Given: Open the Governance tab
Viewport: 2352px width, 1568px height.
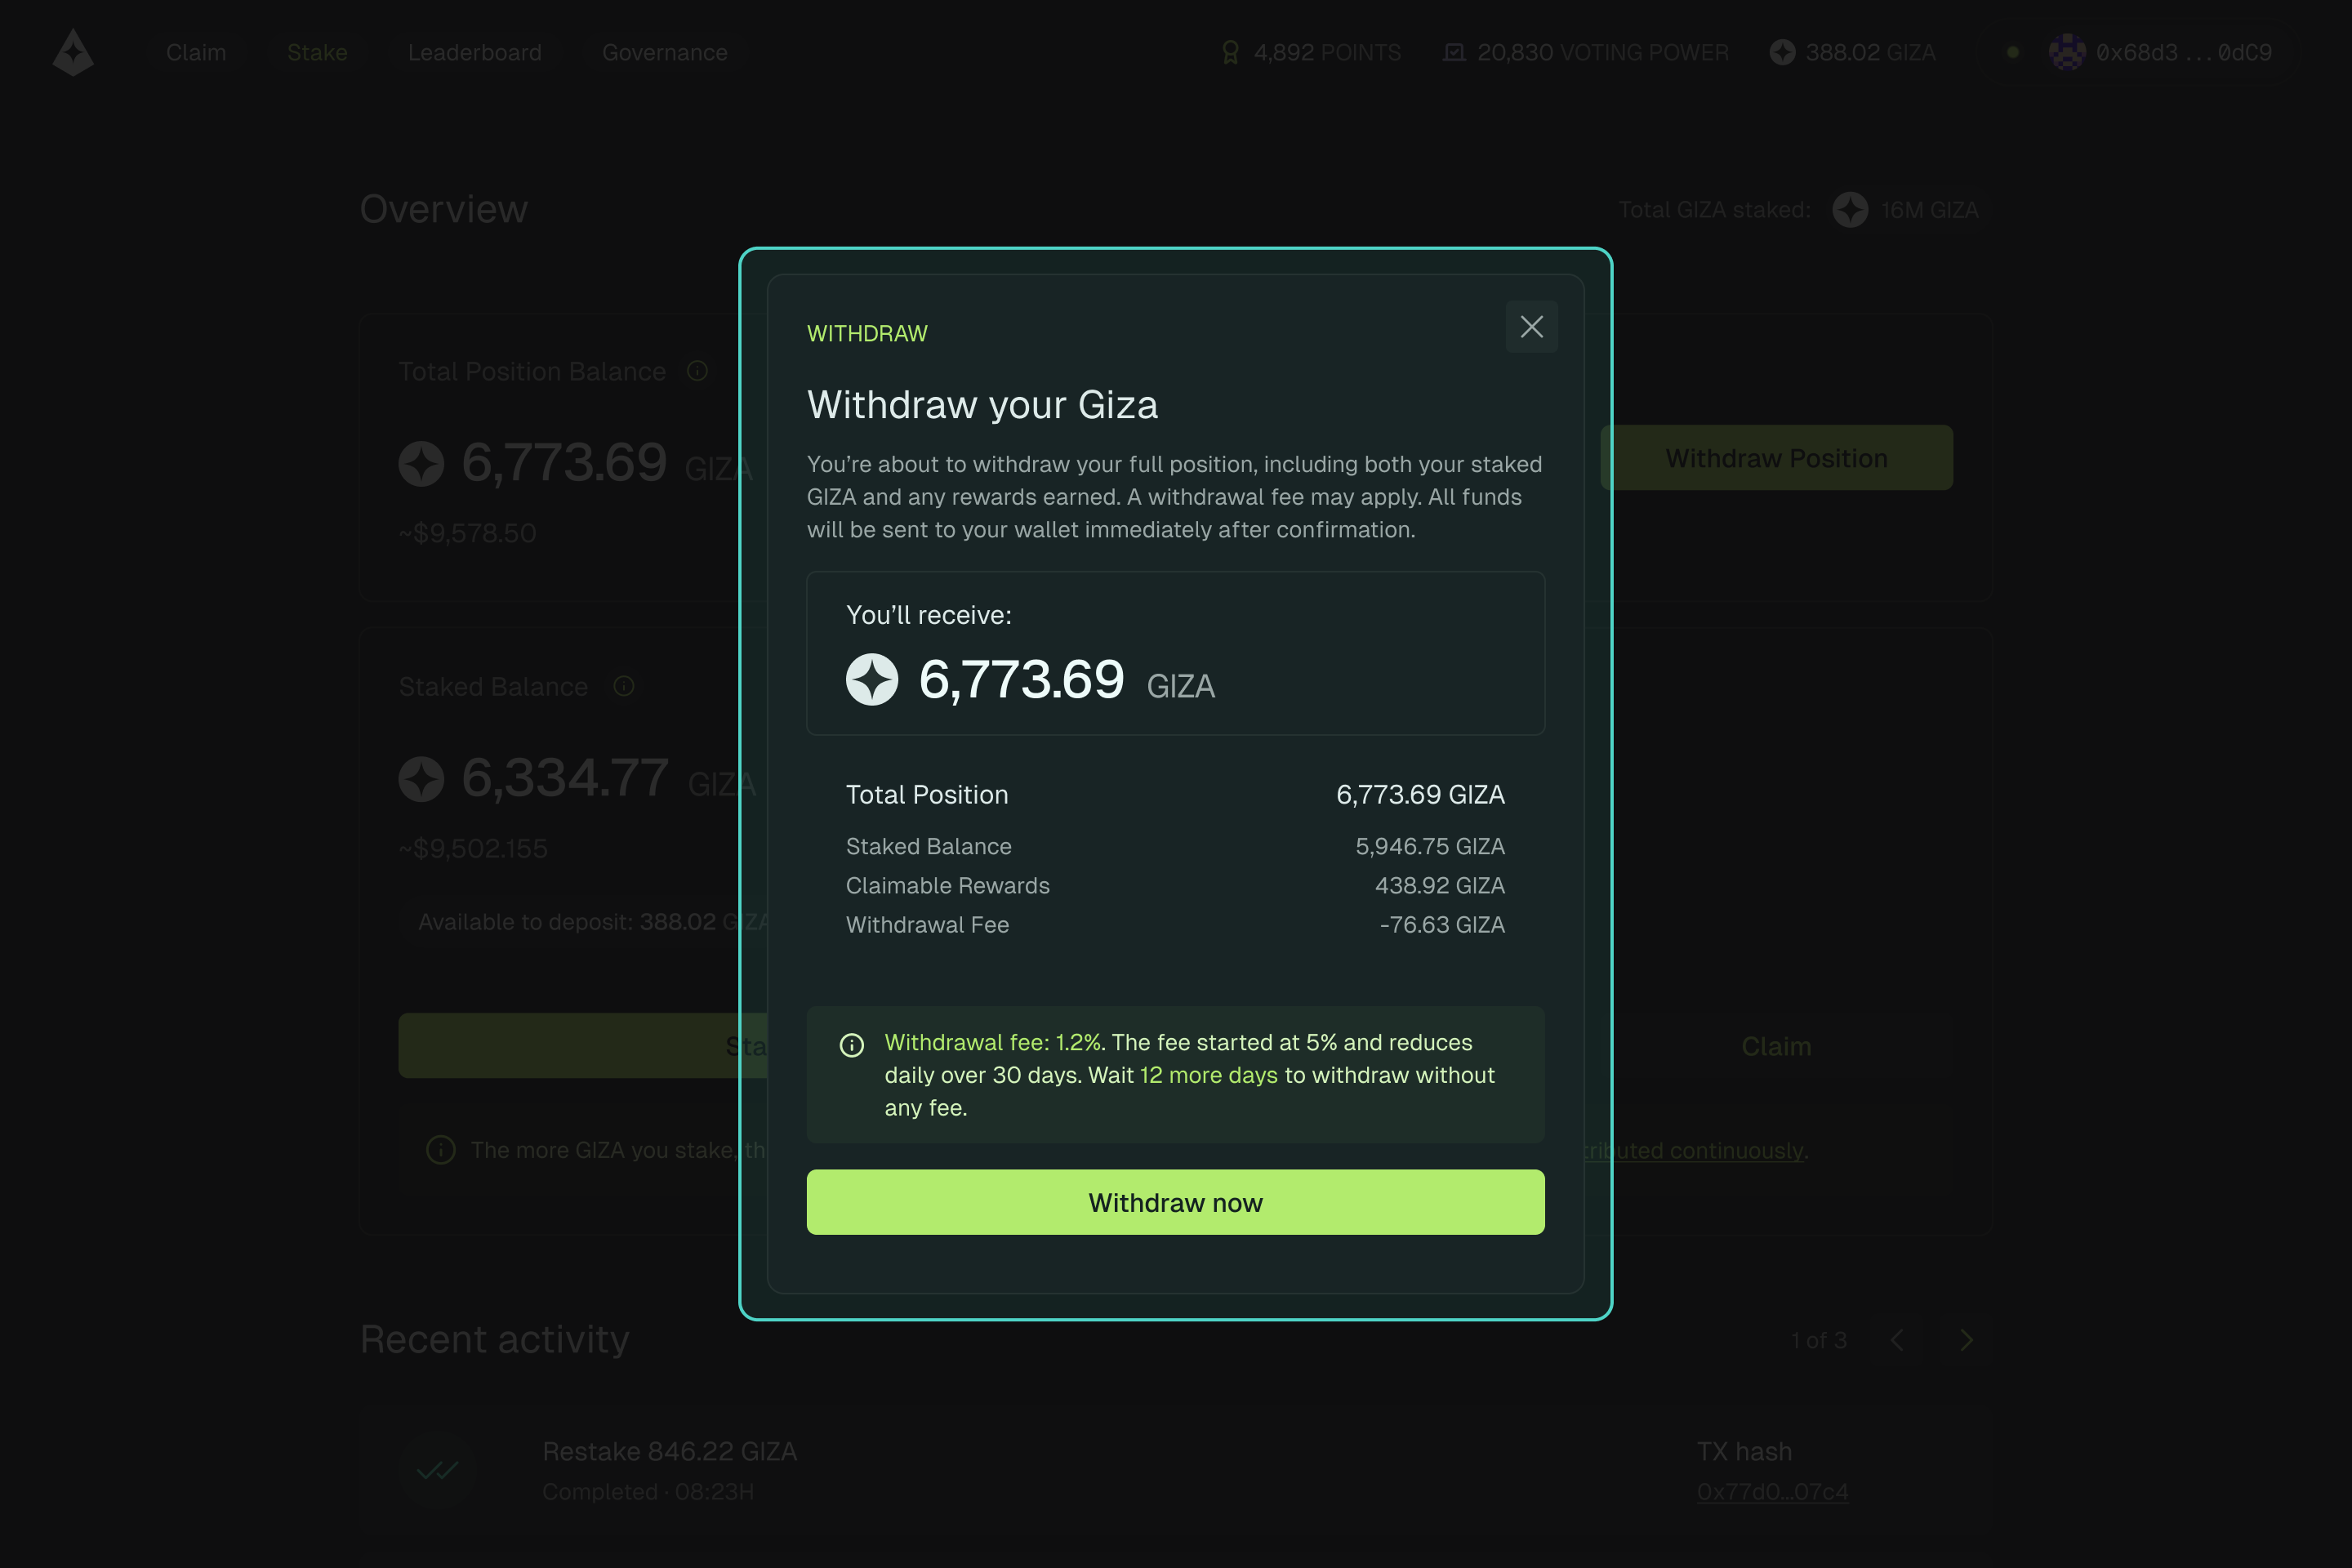Looking at the screenshot, I should pyautogui.click(x=665, y=52).
